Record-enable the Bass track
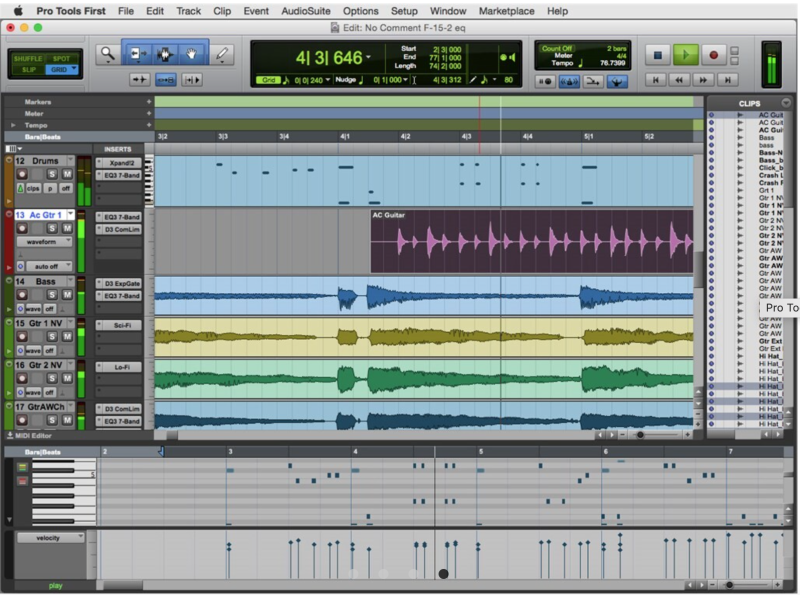Screen dimensions: 800x595 tap(22, 294)
